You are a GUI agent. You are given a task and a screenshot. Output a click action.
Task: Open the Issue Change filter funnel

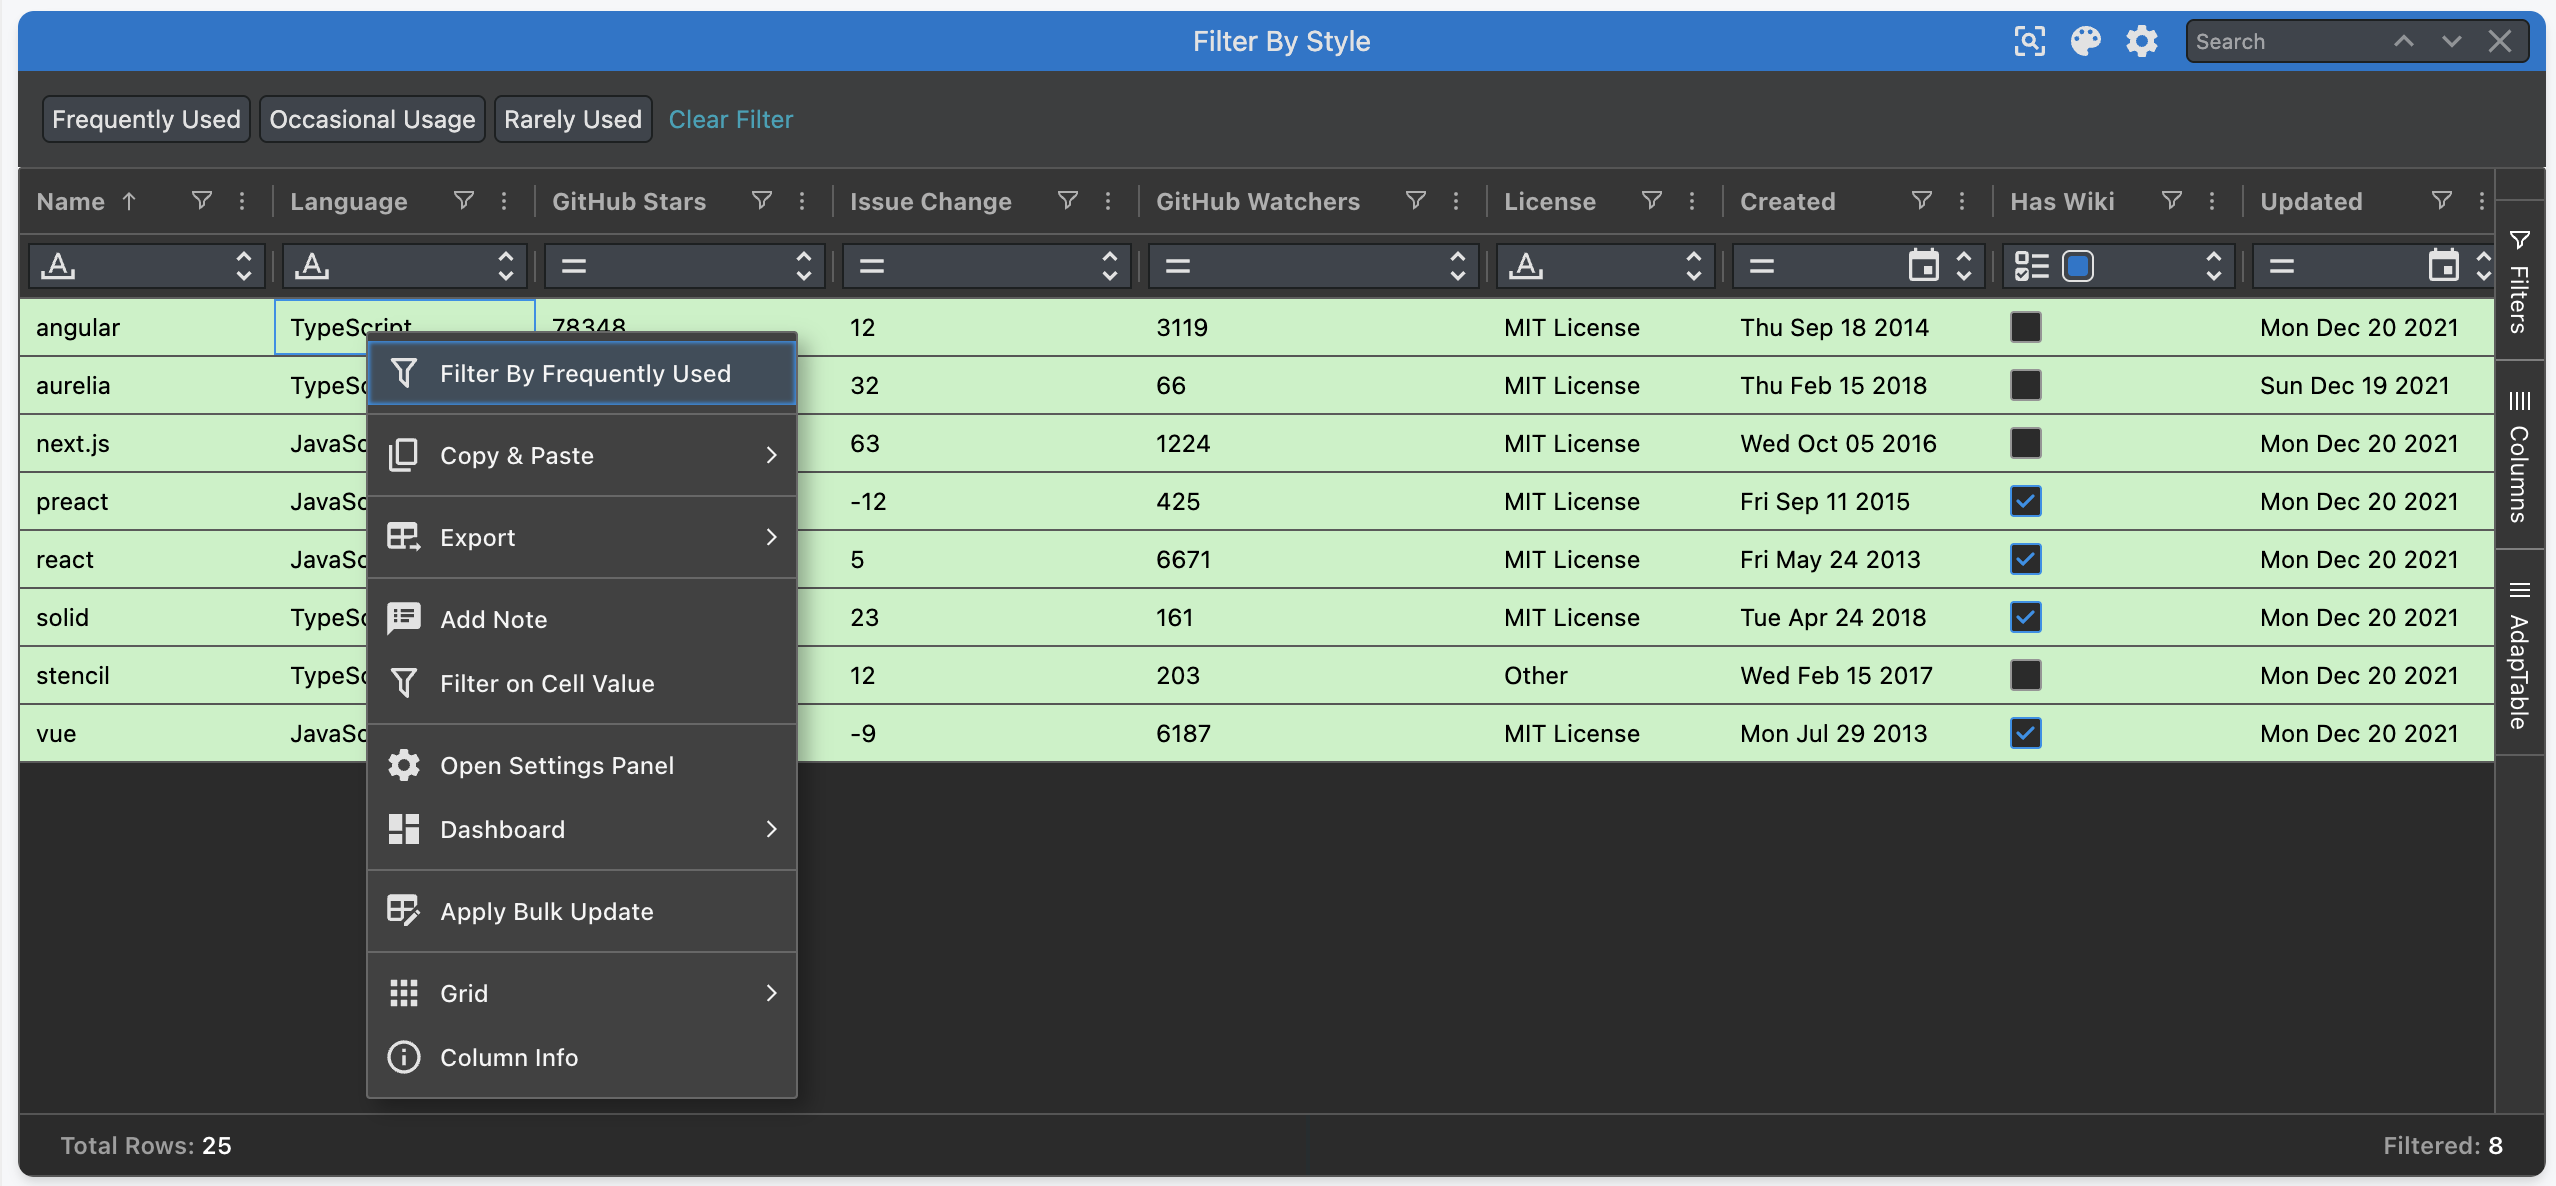pyautogui.click(x=1068, y=201)
